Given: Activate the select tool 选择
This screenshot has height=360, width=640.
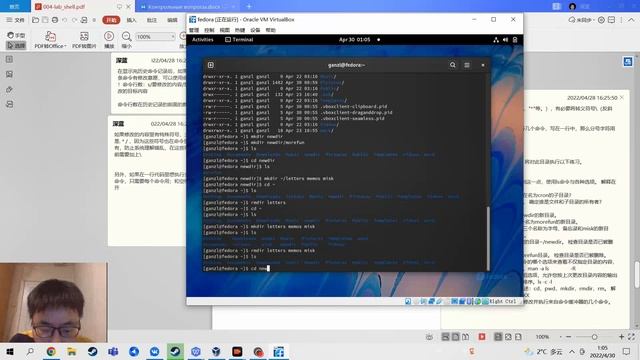Looking at the screenshot, I should 16,46.
